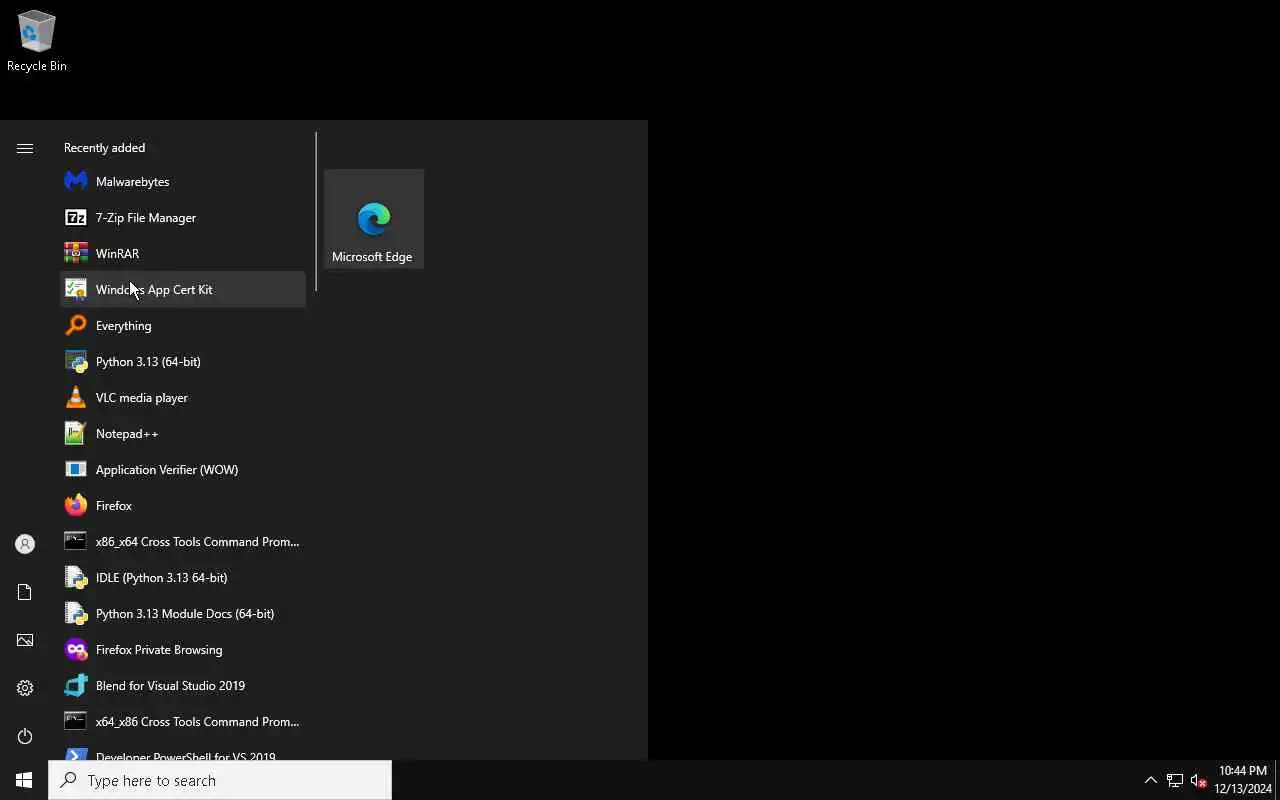
Task: Launch IDLE (Python 3.13 64-bit)
Action: click(183, 578)
